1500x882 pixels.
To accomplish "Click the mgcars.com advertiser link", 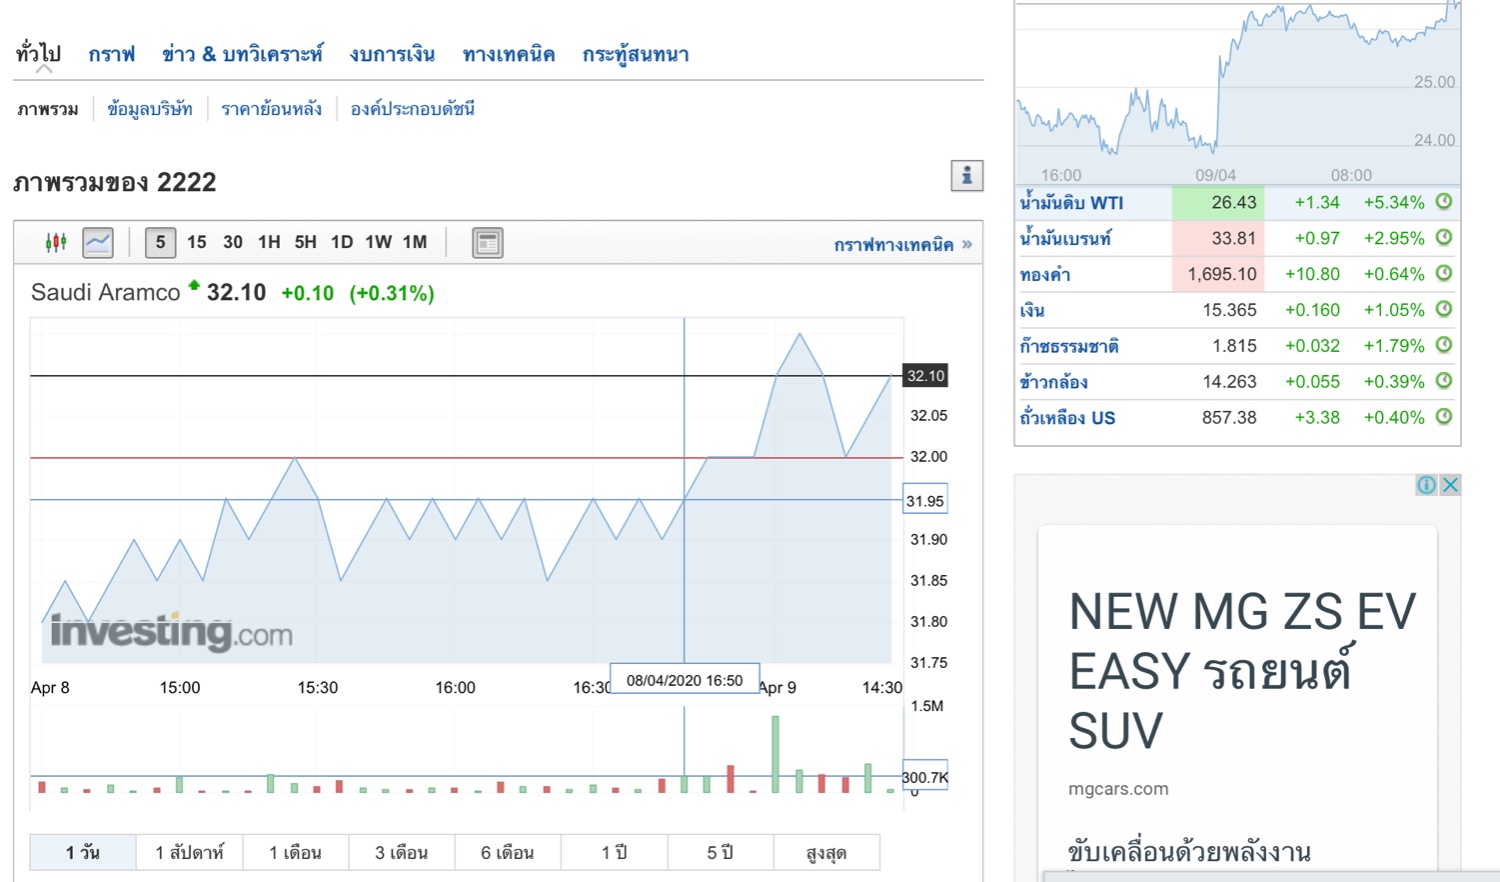I will point(1118,788).
